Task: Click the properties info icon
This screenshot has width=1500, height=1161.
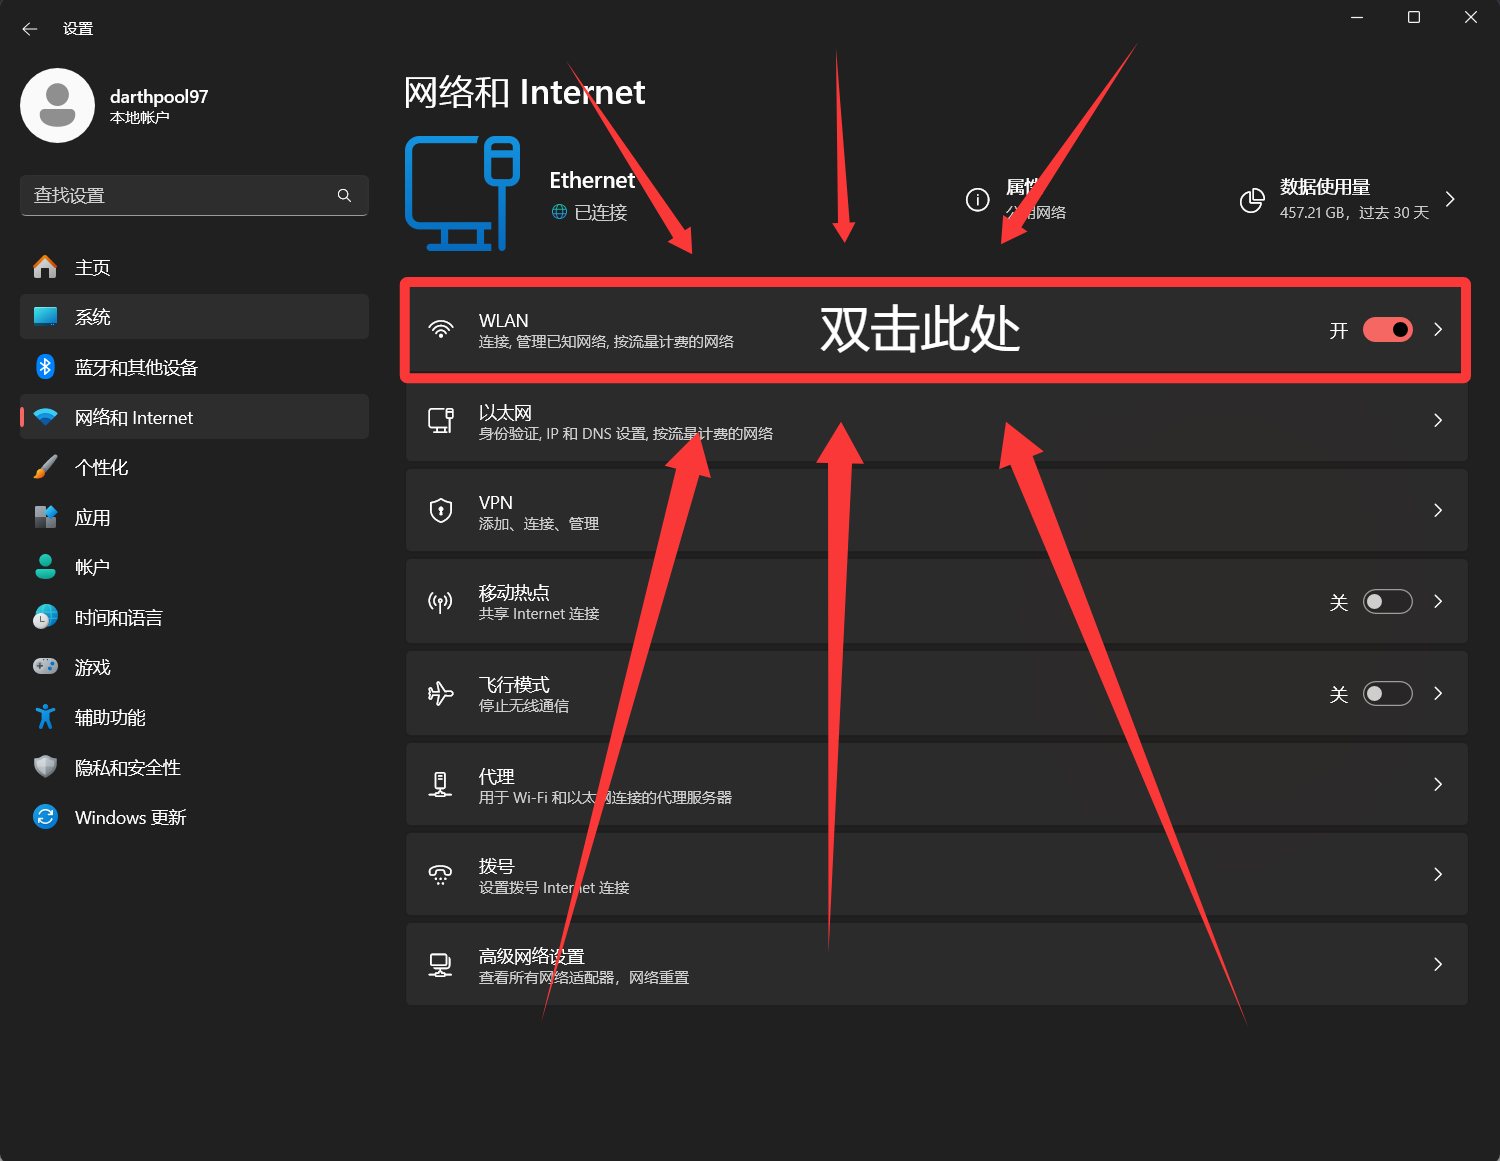Action: [977, 200]
